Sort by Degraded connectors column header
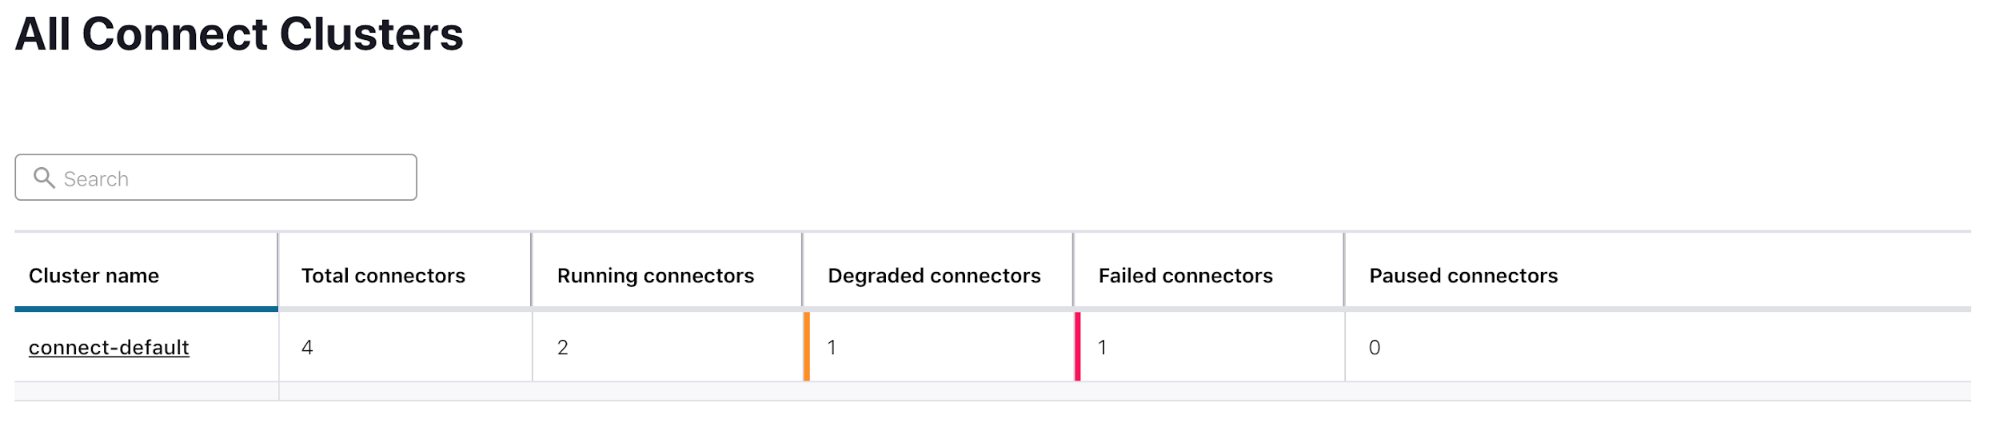Image resolution: width=1999 pixels, height=428 pixels. [x=934, y=275]
